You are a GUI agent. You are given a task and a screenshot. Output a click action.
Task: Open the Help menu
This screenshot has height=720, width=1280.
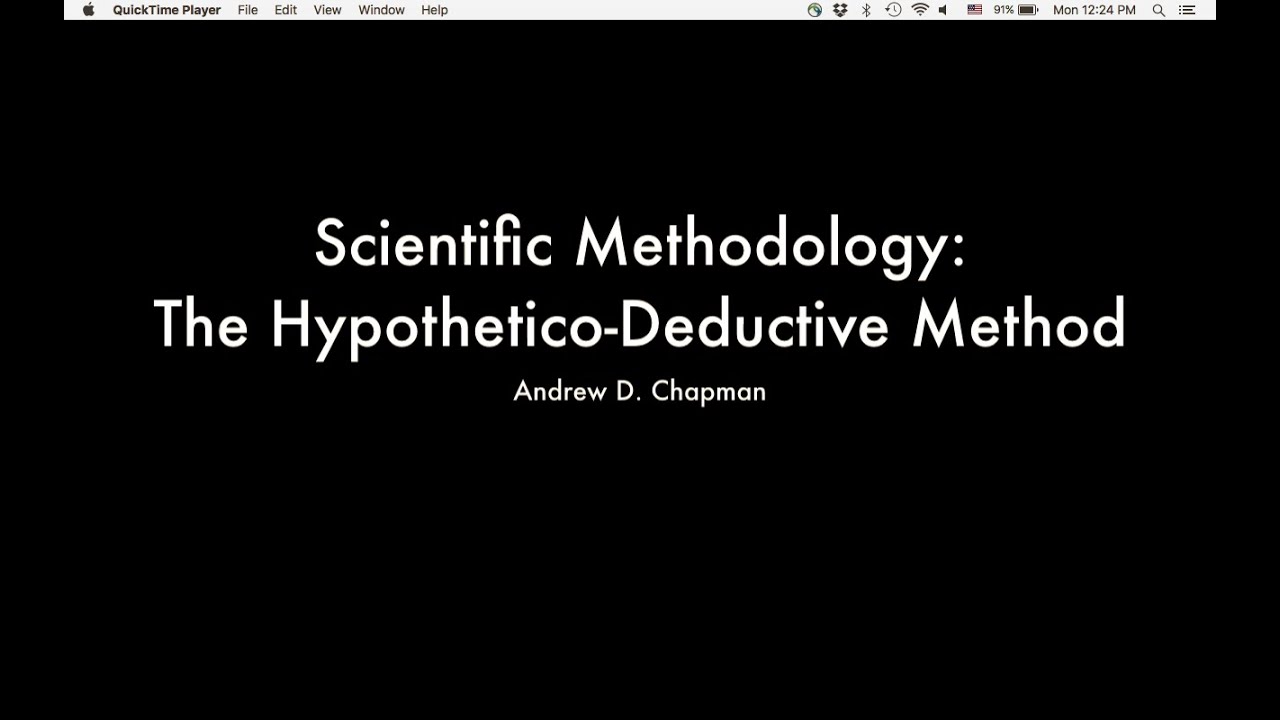pyautogui.click(x=434, y=10)
